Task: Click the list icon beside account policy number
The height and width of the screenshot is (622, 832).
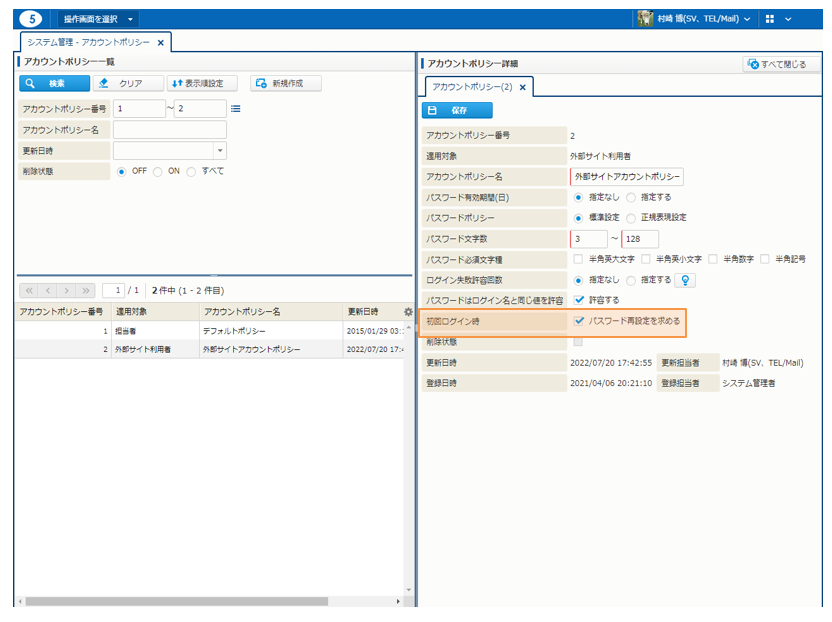Action: [x=236, y=109]
